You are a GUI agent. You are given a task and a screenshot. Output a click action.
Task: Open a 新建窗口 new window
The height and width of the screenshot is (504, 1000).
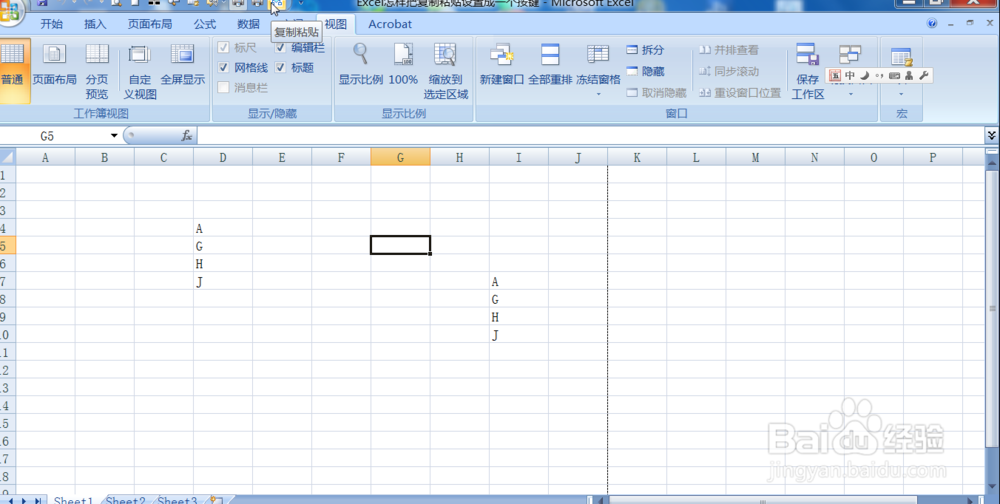[502, 64]
